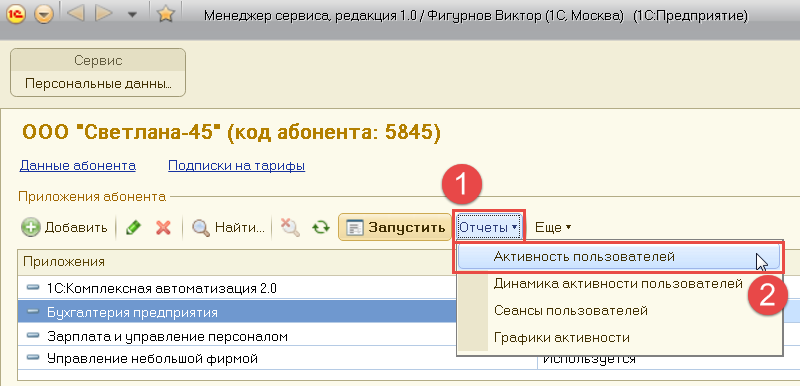This screenshot has height=386, width=800.
Task: Select Активность пользователей report
Action: coord(619,256)
